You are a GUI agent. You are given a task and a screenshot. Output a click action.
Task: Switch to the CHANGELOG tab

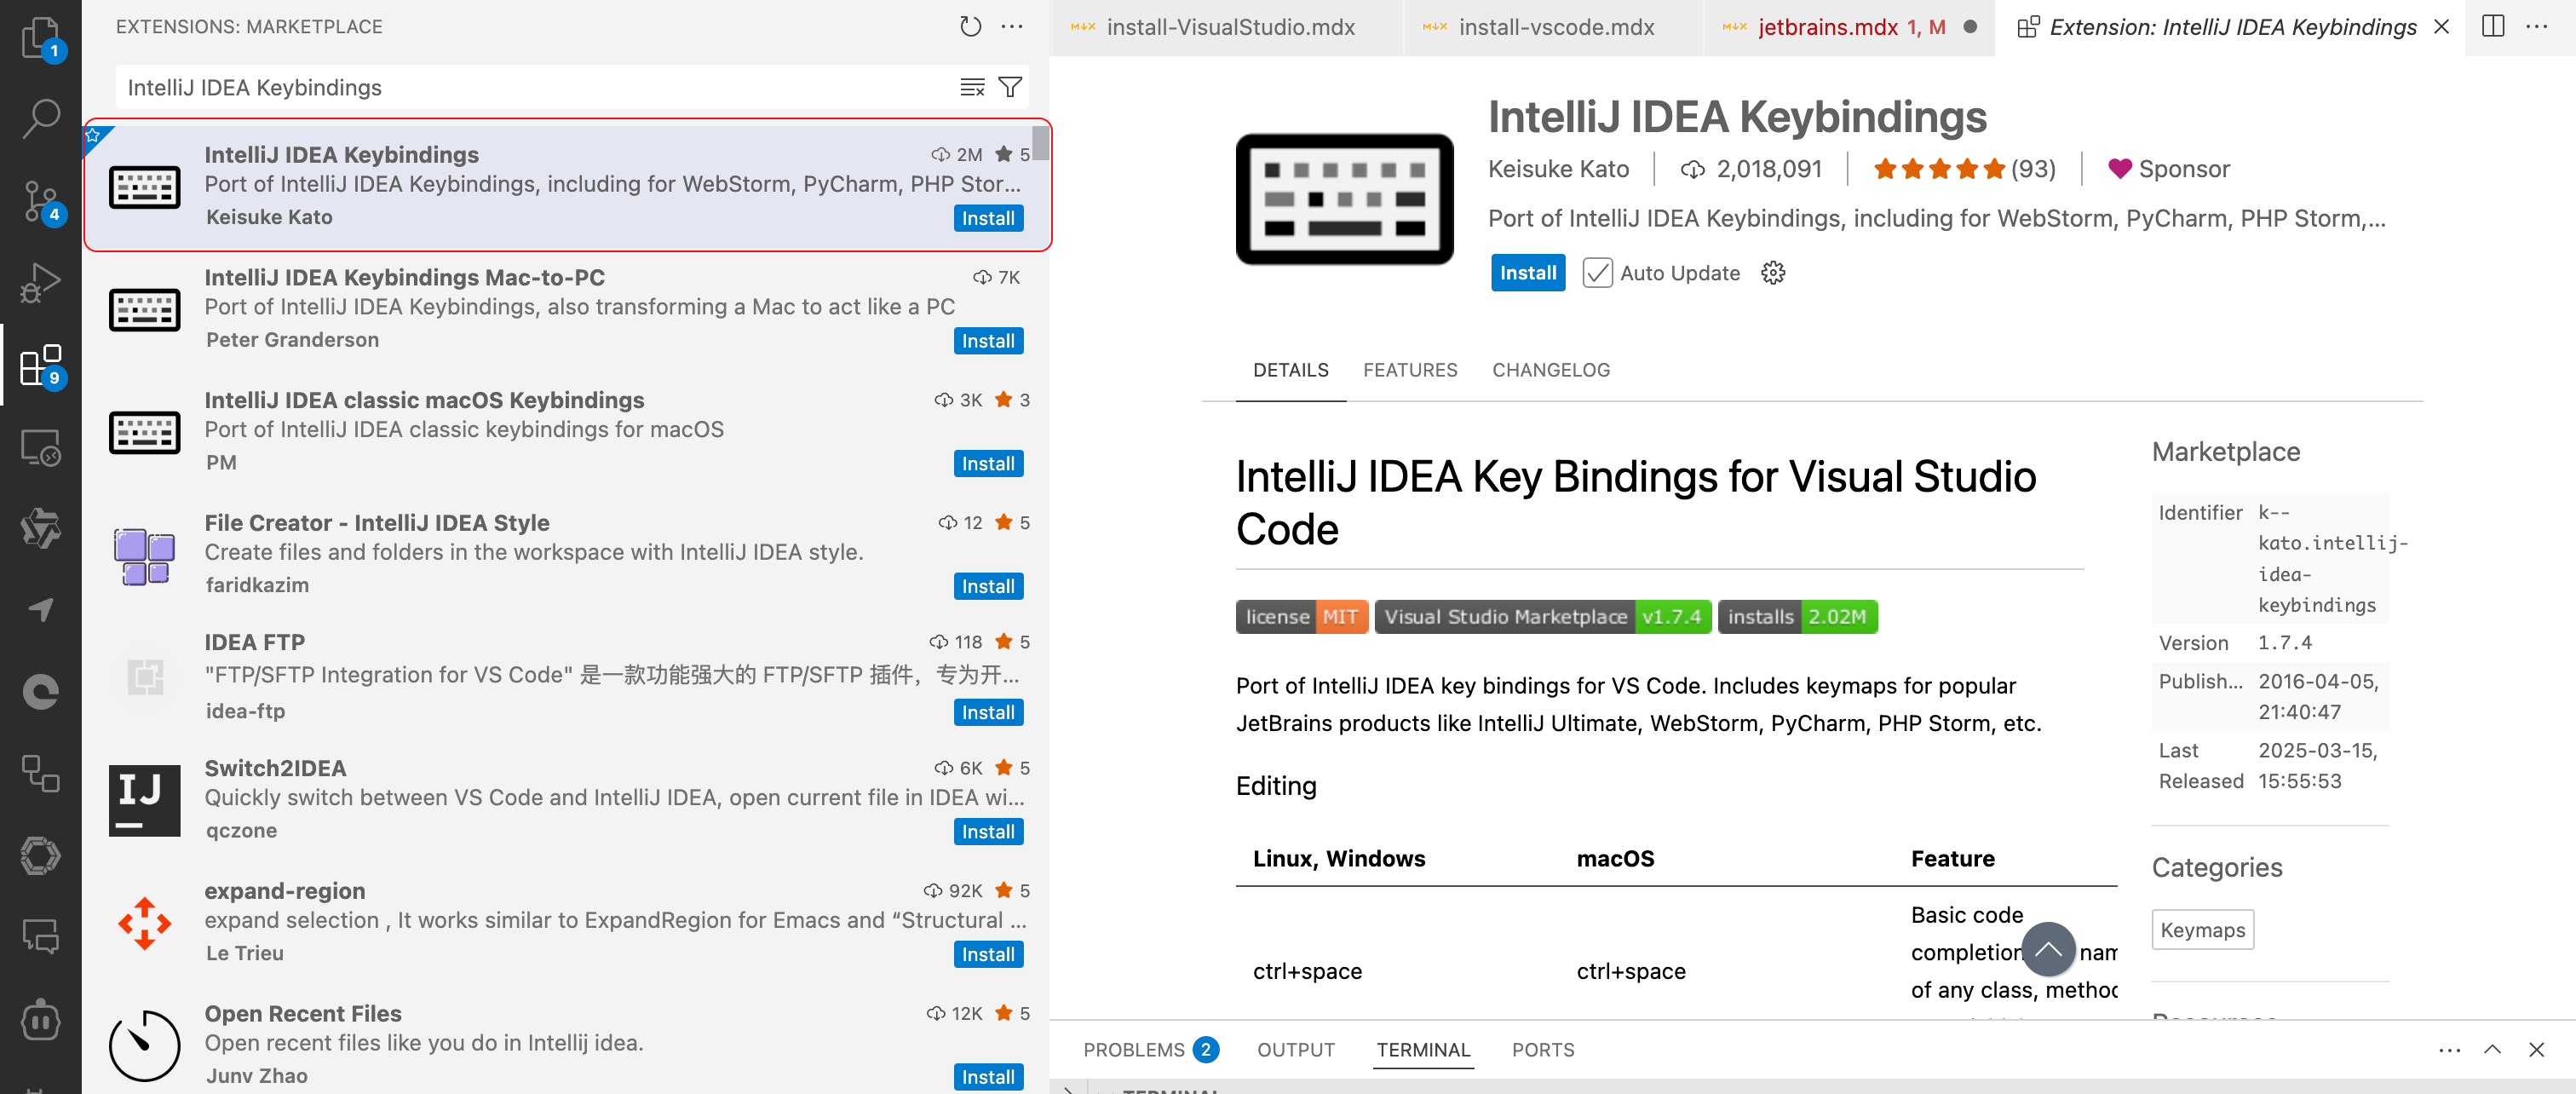[x=1550, y=370]
